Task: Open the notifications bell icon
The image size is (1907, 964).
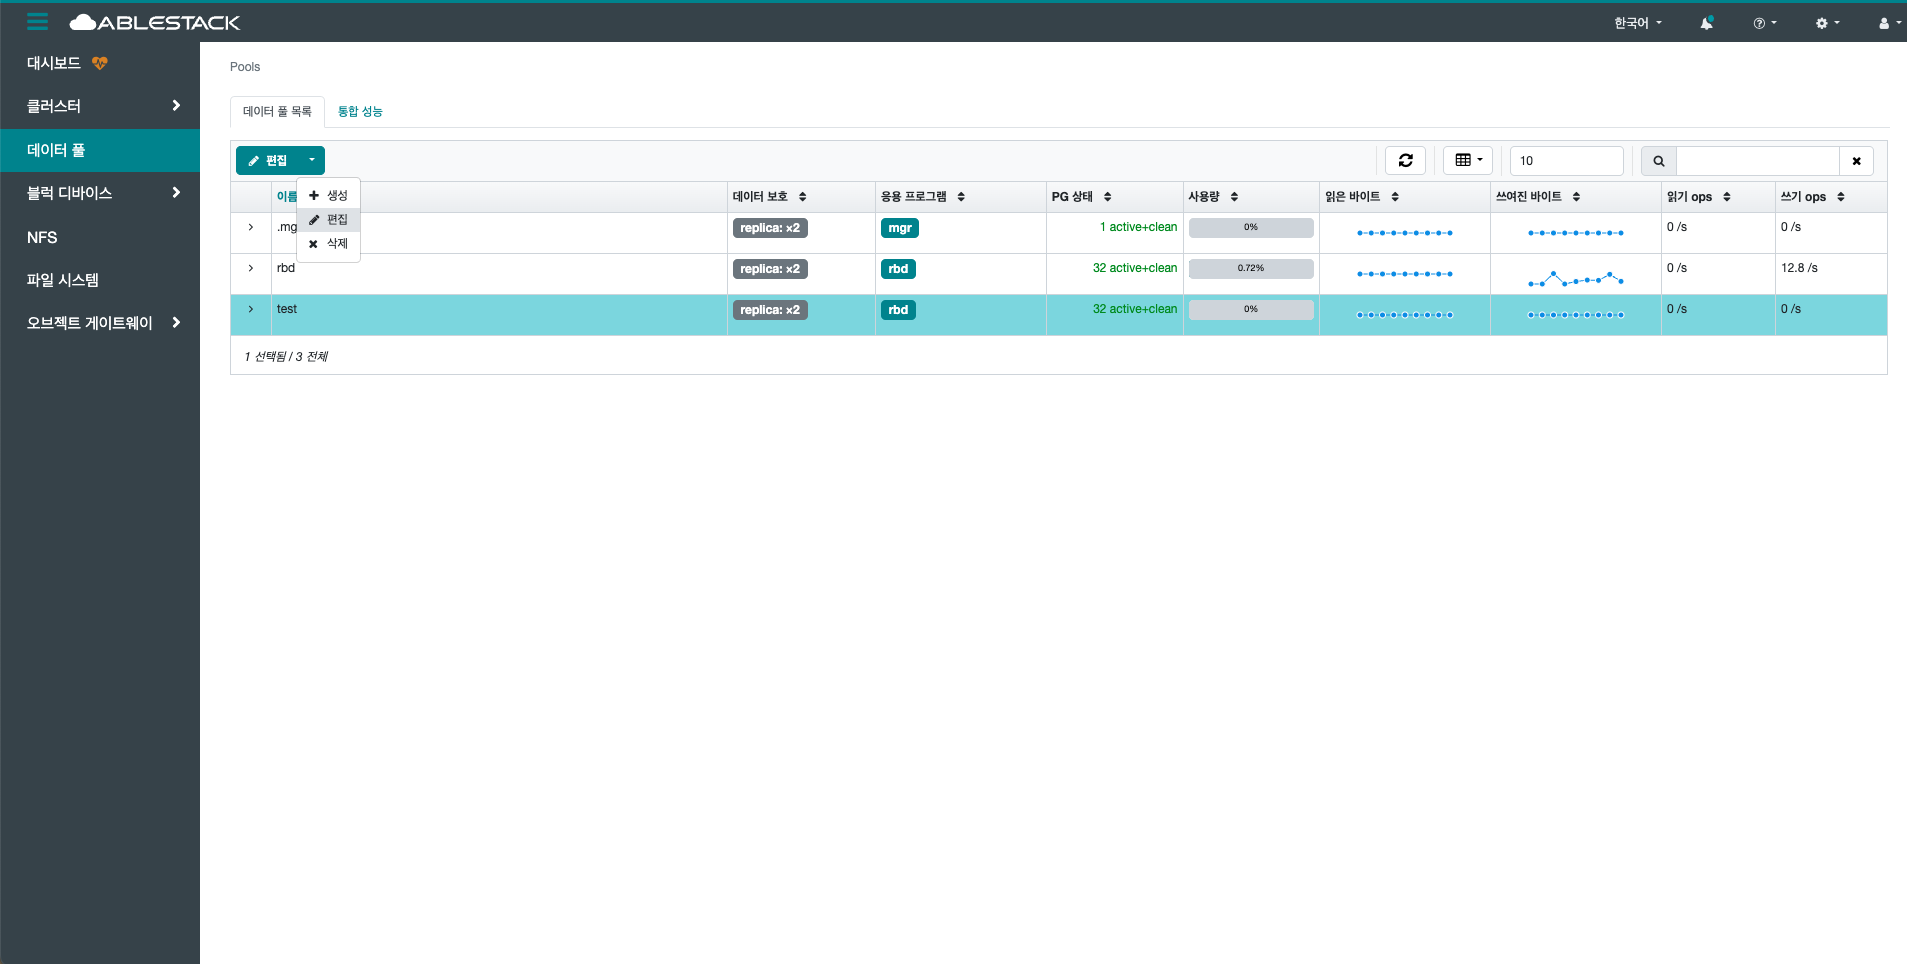Action: (x=1706, y=23)
